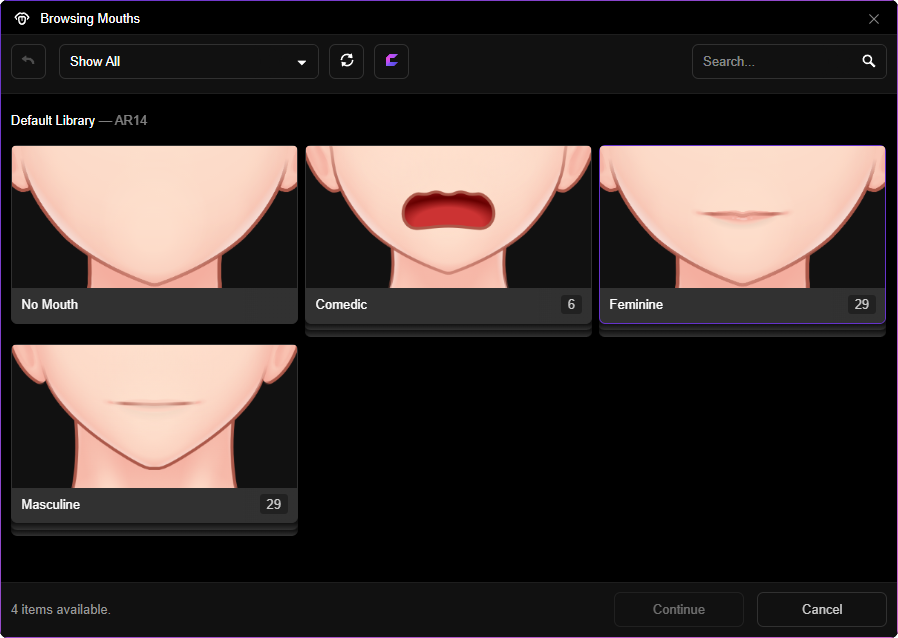Click the app logo in the title bar
Screen dimensions: 898x638
[x=22, y=19]
